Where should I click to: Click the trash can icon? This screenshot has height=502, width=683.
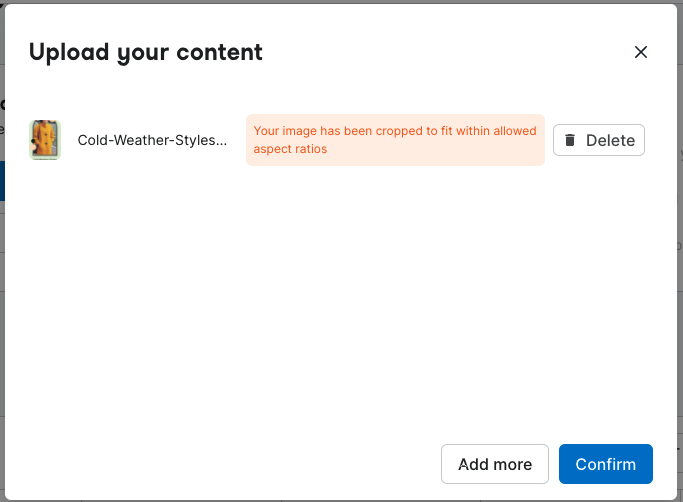570,140
